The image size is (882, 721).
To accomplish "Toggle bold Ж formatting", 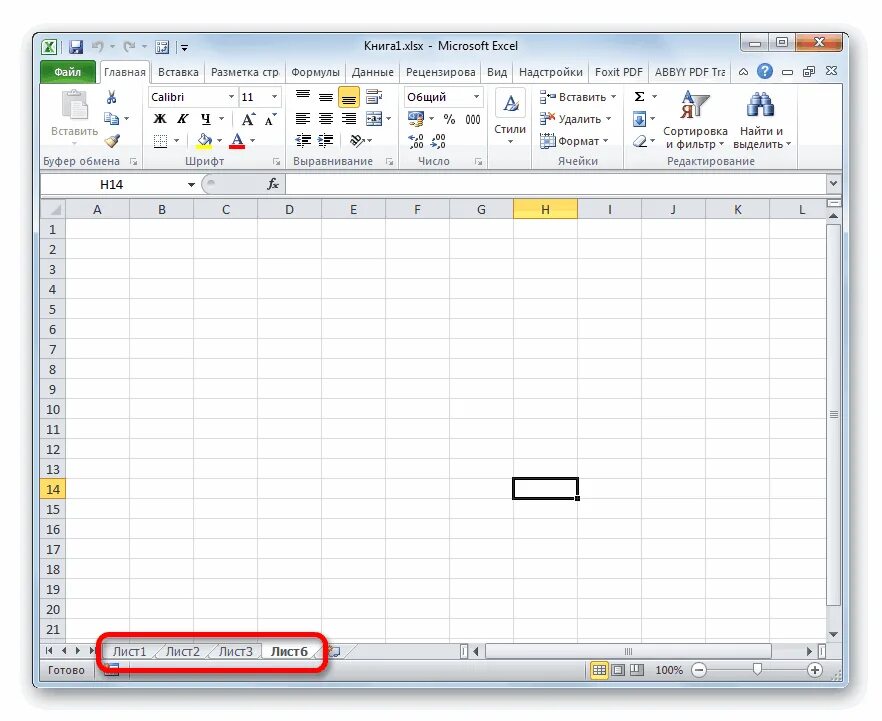I will pyautogui.click(x=160, y=119).
